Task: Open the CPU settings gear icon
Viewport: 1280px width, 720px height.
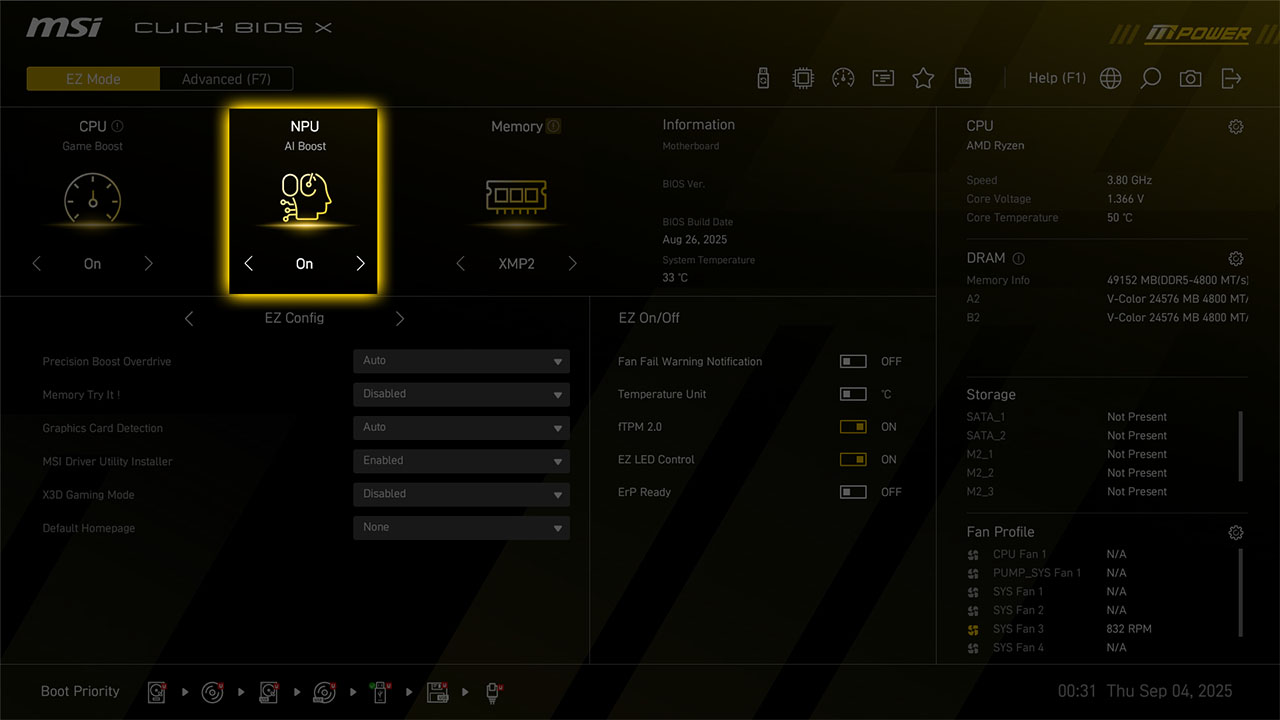Action: tap(1236, 127)
